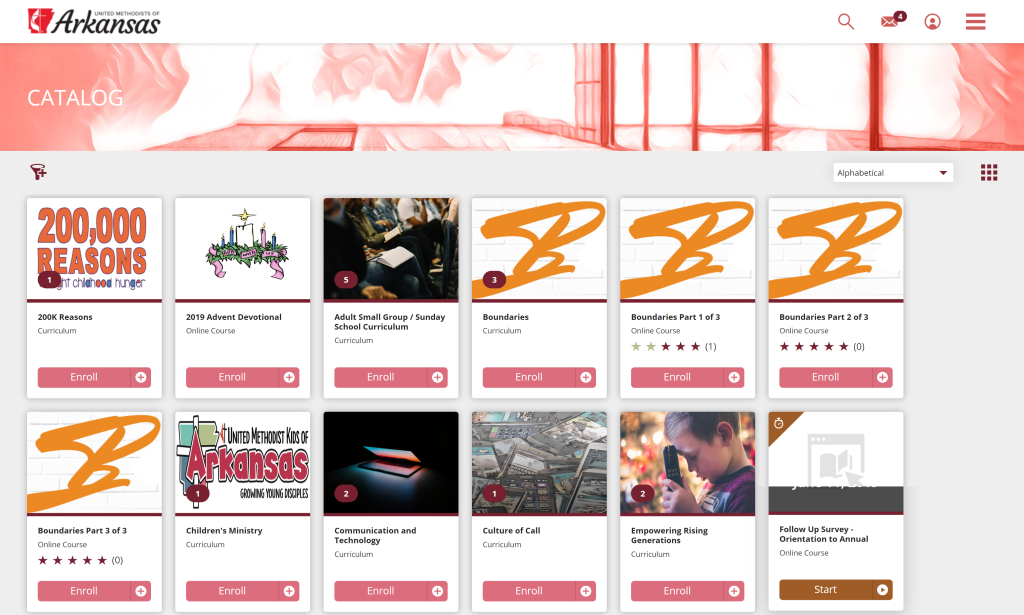Open the catalog filter funnel icon

(x=39, y=172)
